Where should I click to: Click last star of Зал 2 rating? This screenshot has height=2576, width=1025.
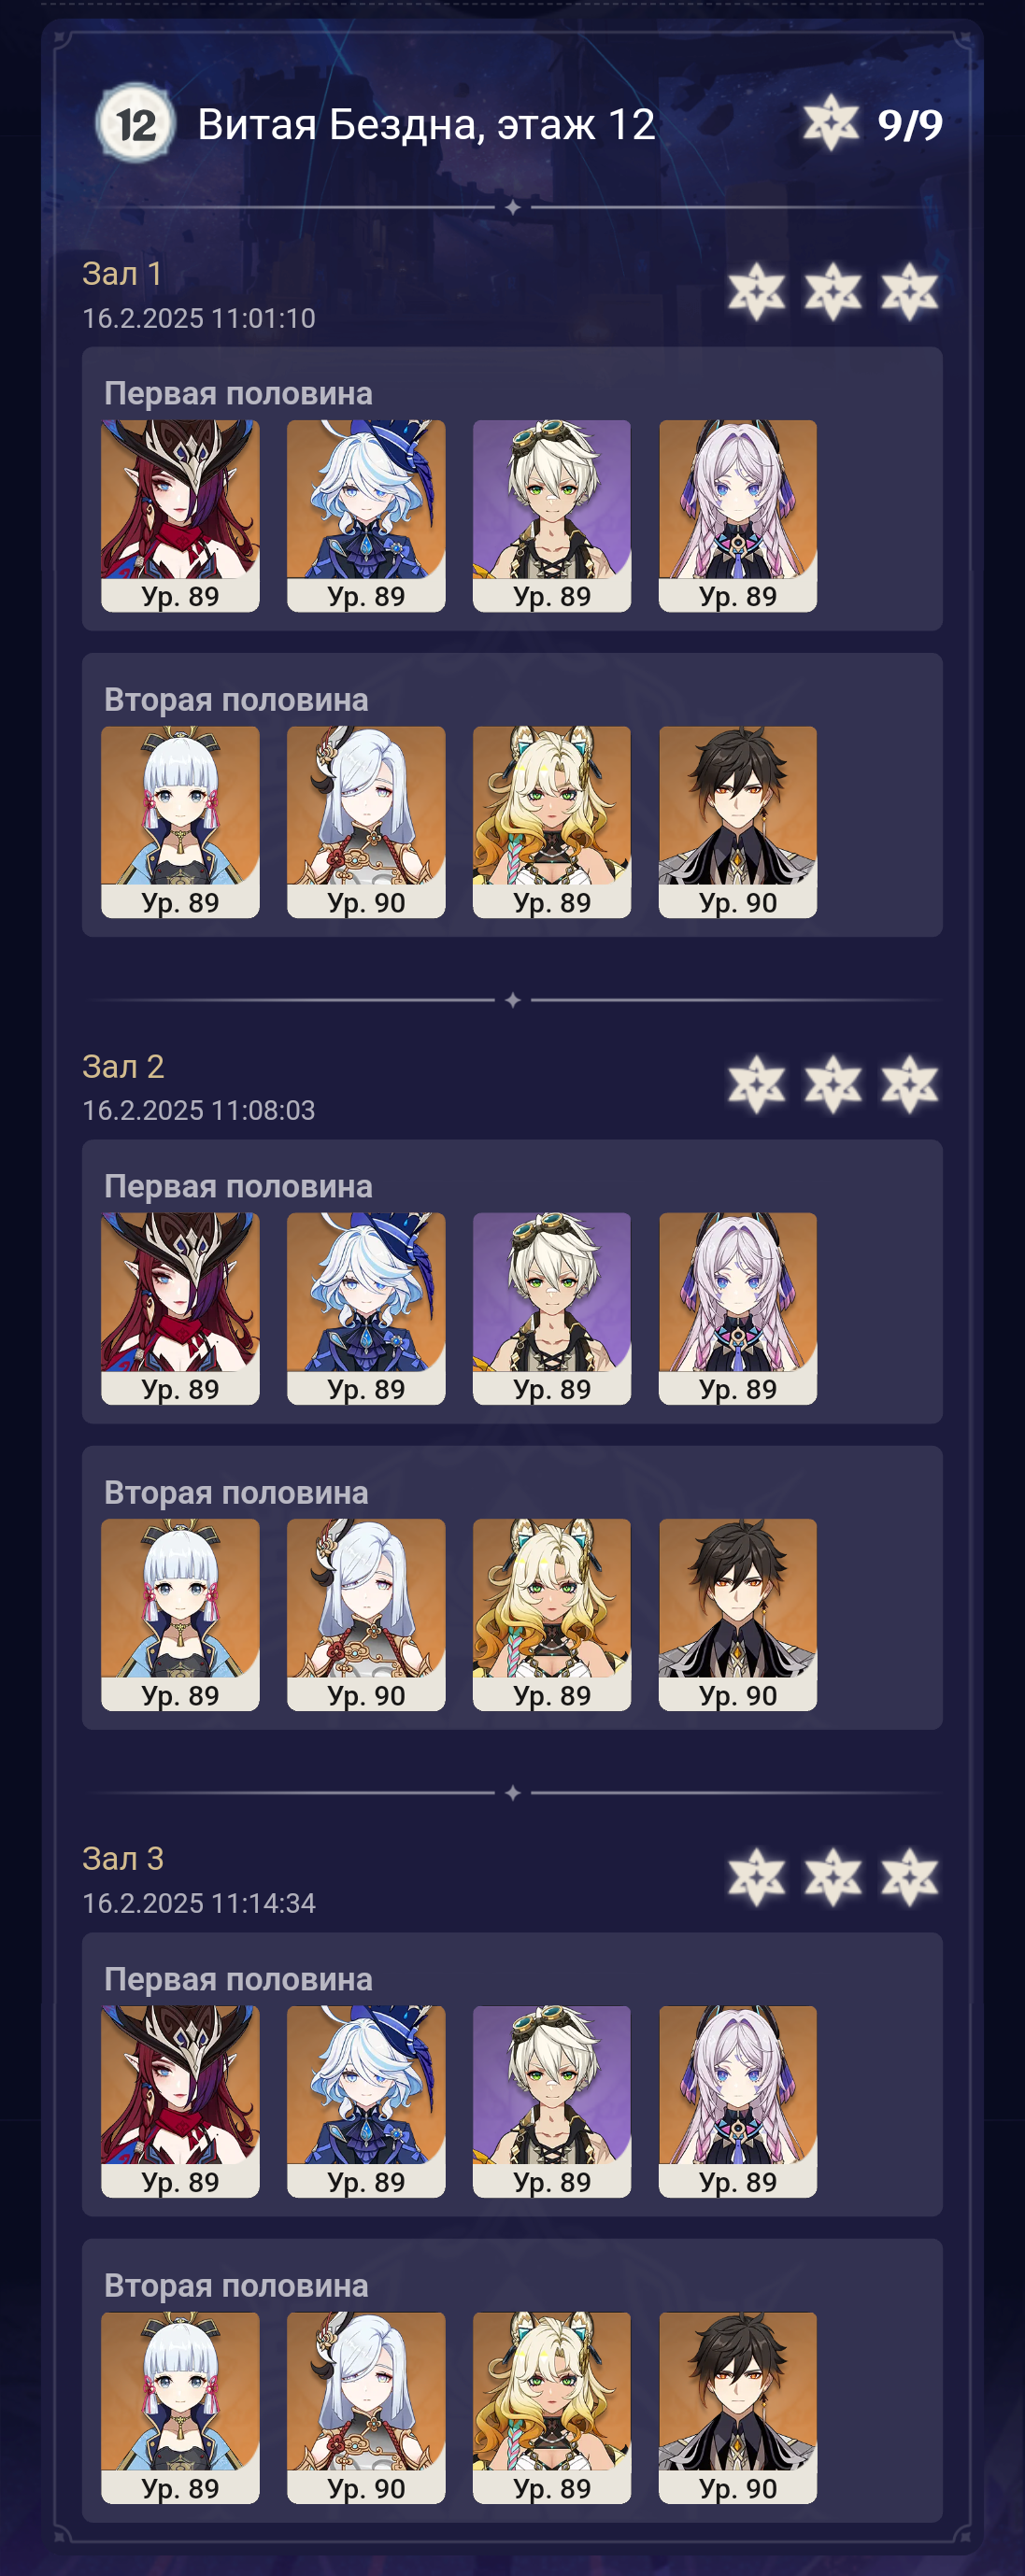coord(909,1085)
